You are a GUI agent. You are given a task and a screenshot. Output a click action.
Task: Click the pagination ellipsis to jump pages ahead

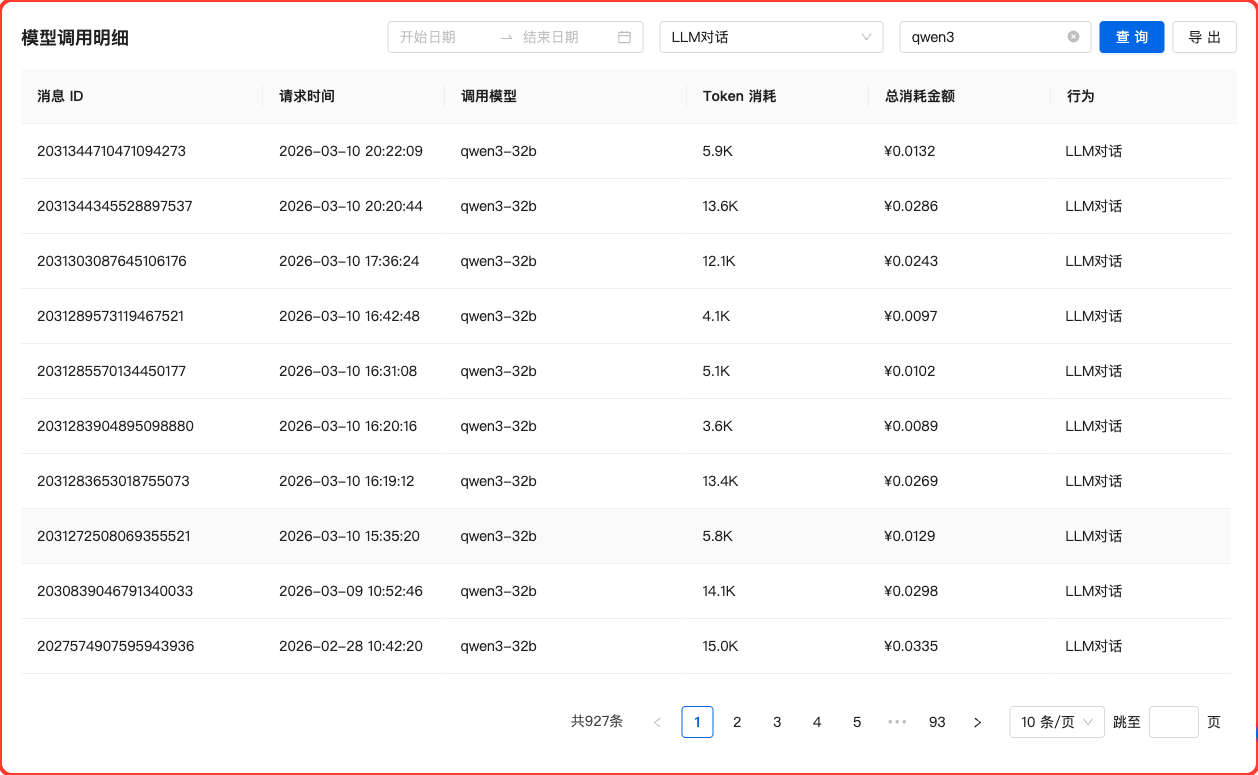point(897,722)
